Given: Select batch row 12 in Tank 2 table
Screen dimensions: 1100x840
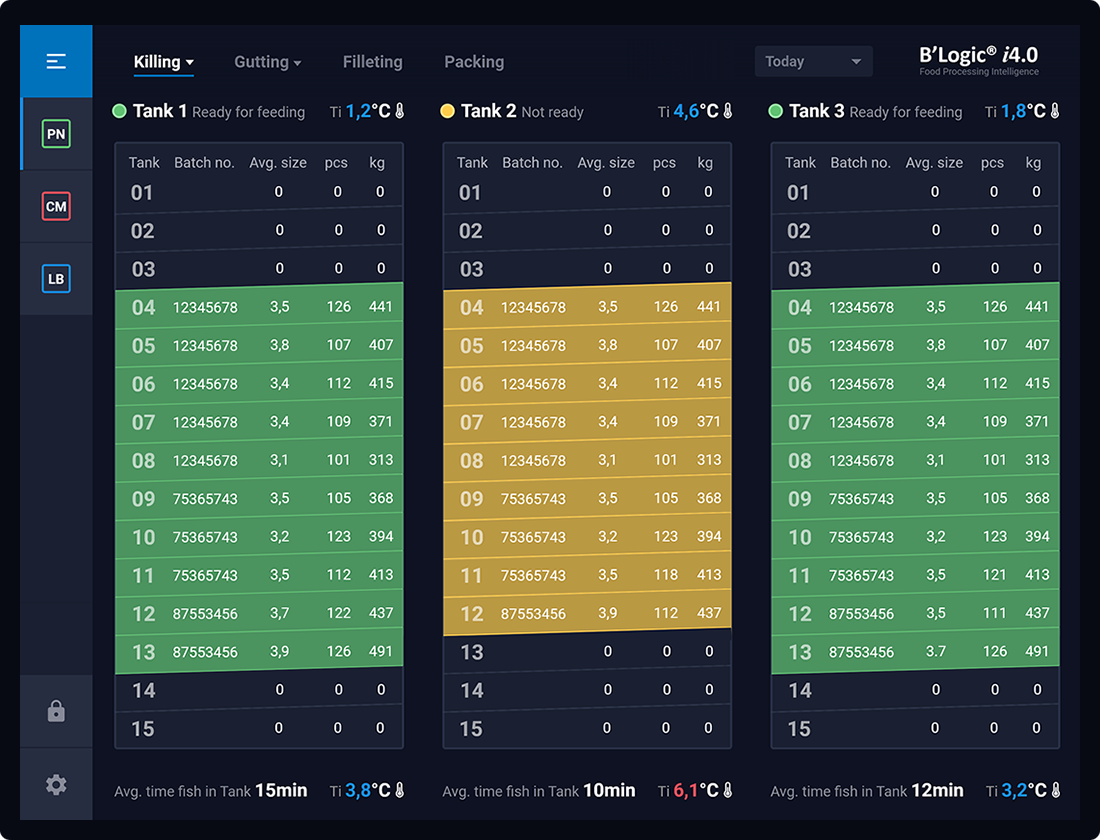Looking at the screenshot, I should point(587,613).
